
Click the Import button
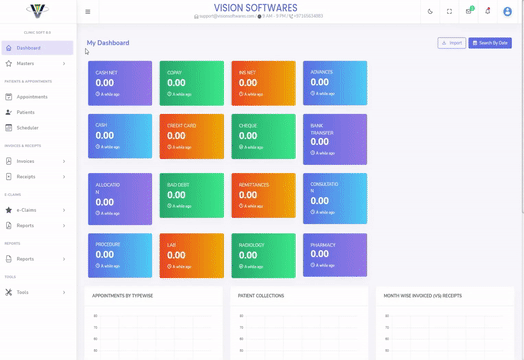click(452, 43)
